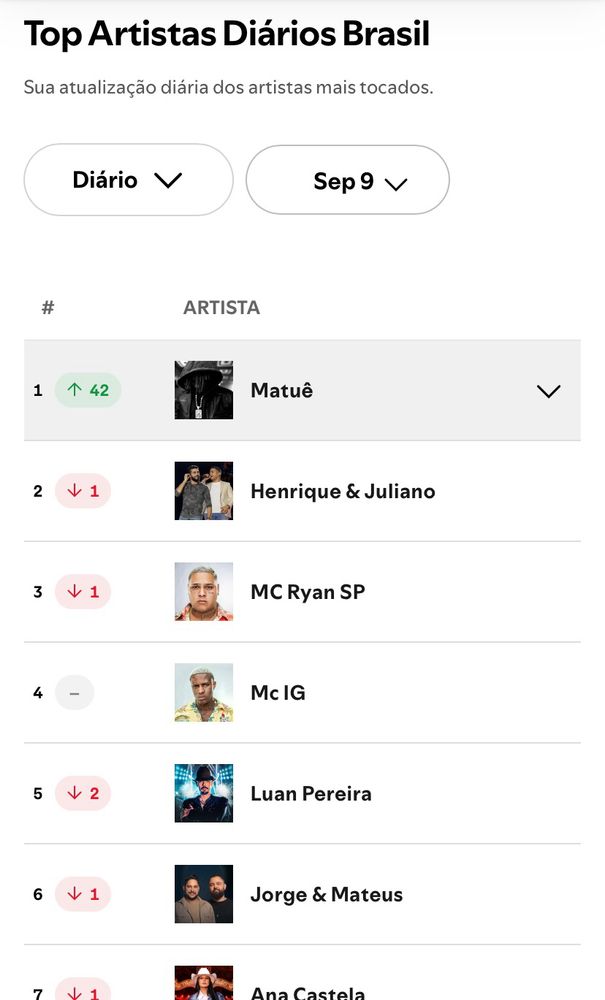Screen dimensions: 605x1000
Task: Open the Diário period dropdown
Action: [128, 180]
